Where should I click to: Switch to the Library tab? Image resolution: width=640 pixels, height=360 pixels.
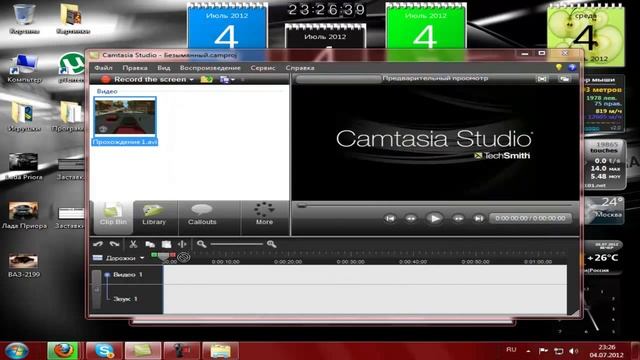[154, 216]
